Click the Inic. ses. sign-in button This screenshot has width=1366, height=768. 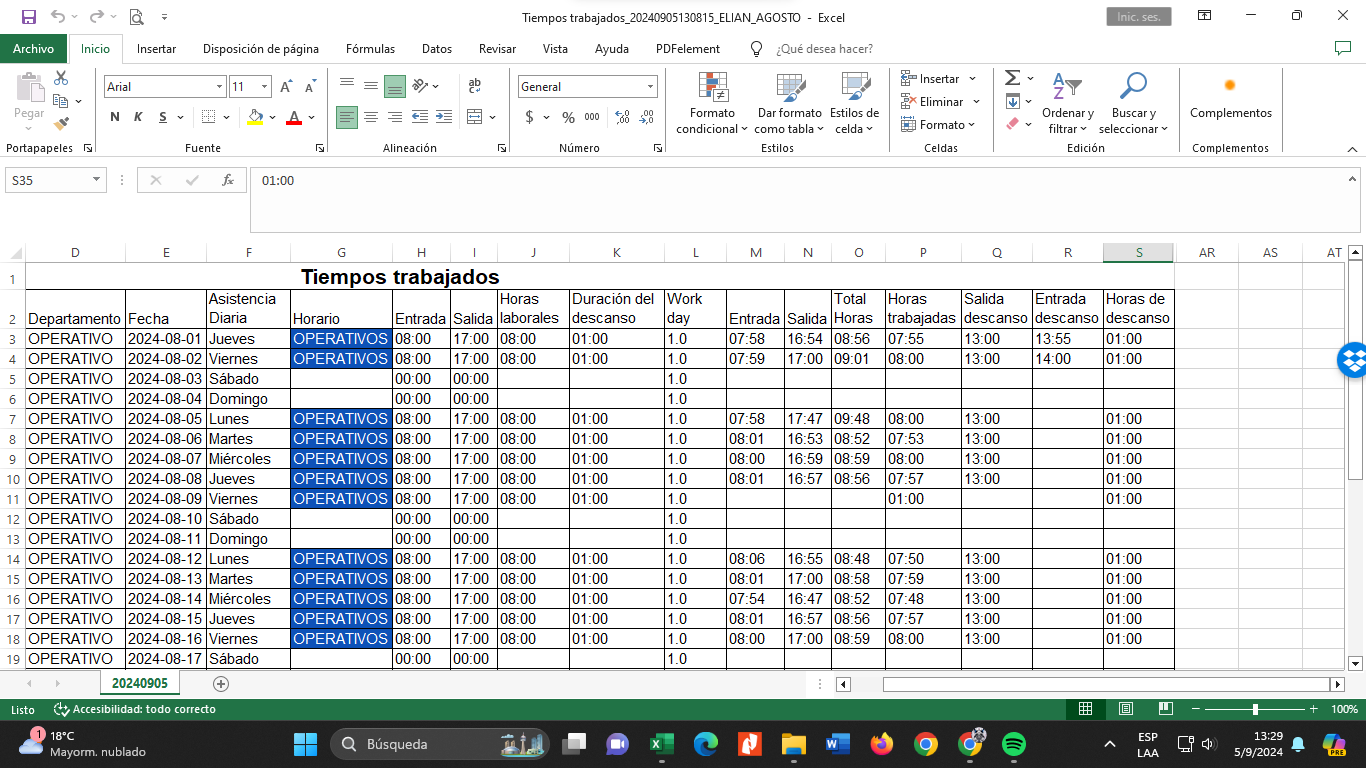1139,17
